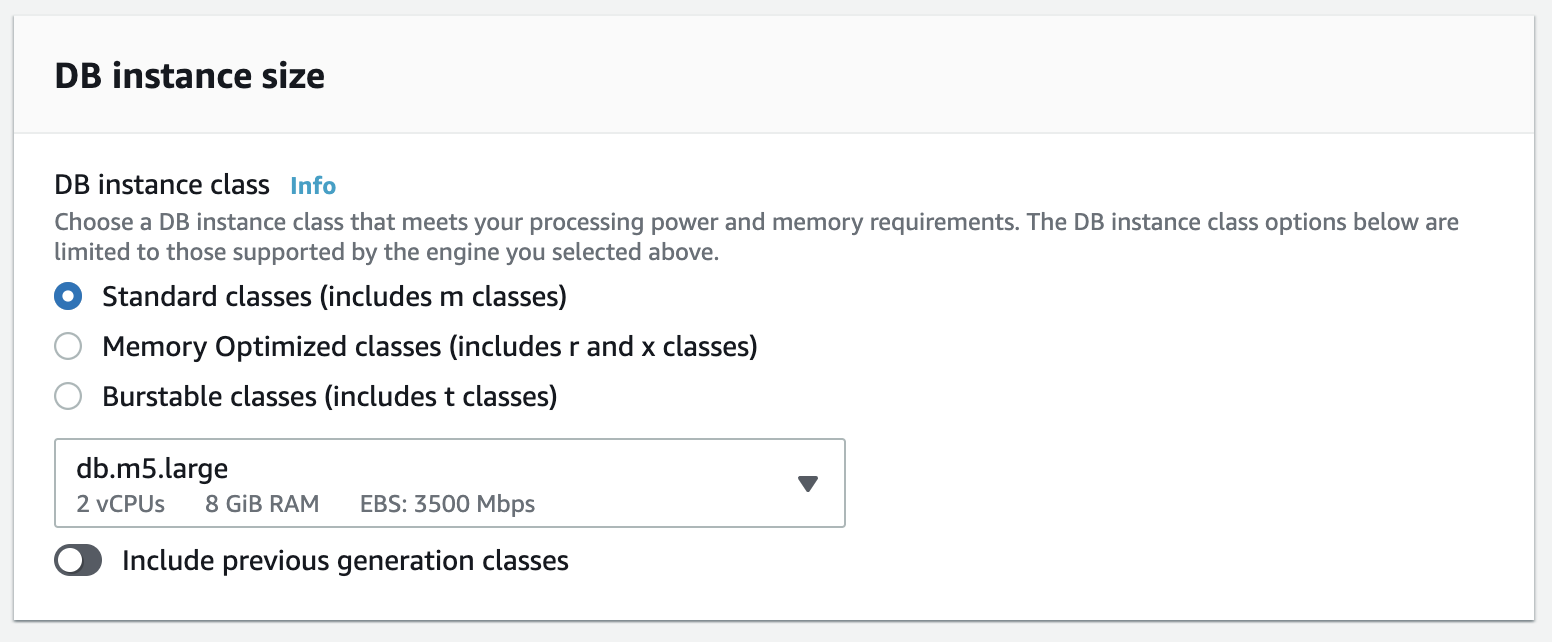Click the DB instance class heading
The width and height of the screenshot is (1552, 642).
point(162,184)
